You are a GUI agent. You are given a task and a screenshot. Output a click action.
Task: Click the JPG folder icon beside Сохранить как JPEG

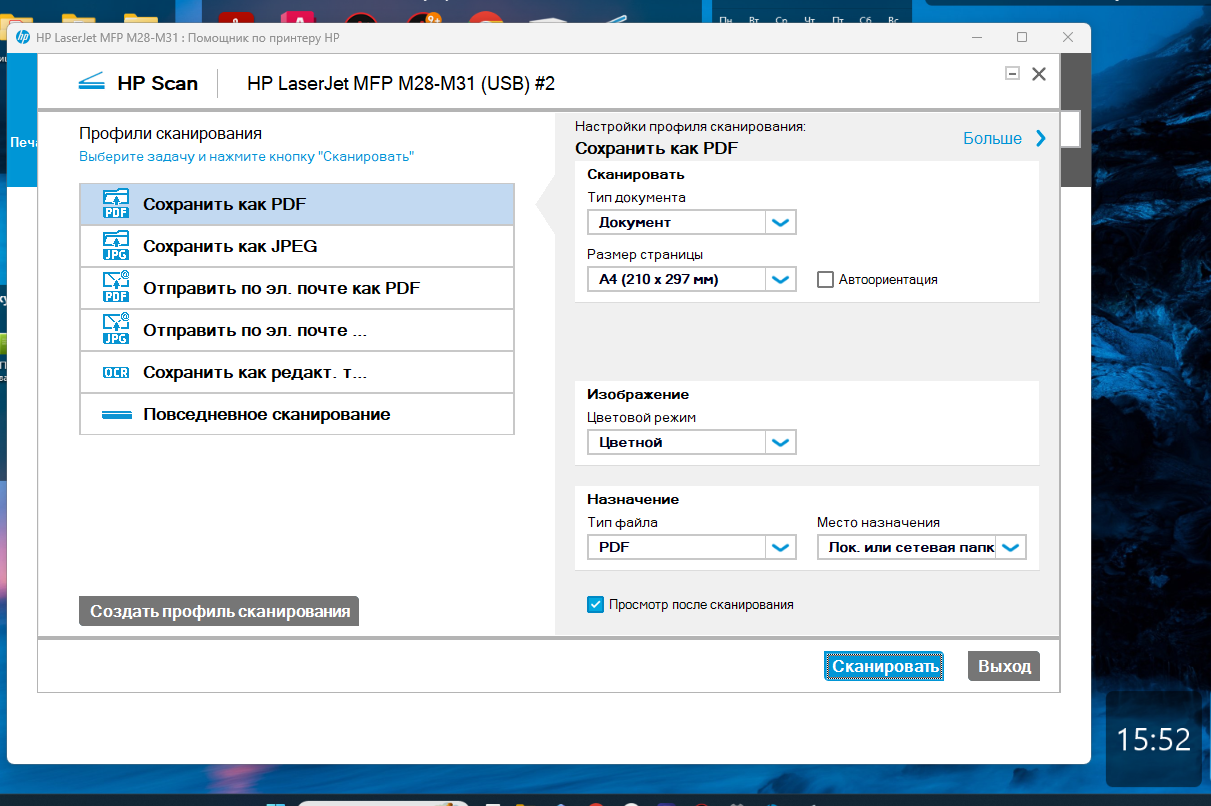click(x=116, y=246)
